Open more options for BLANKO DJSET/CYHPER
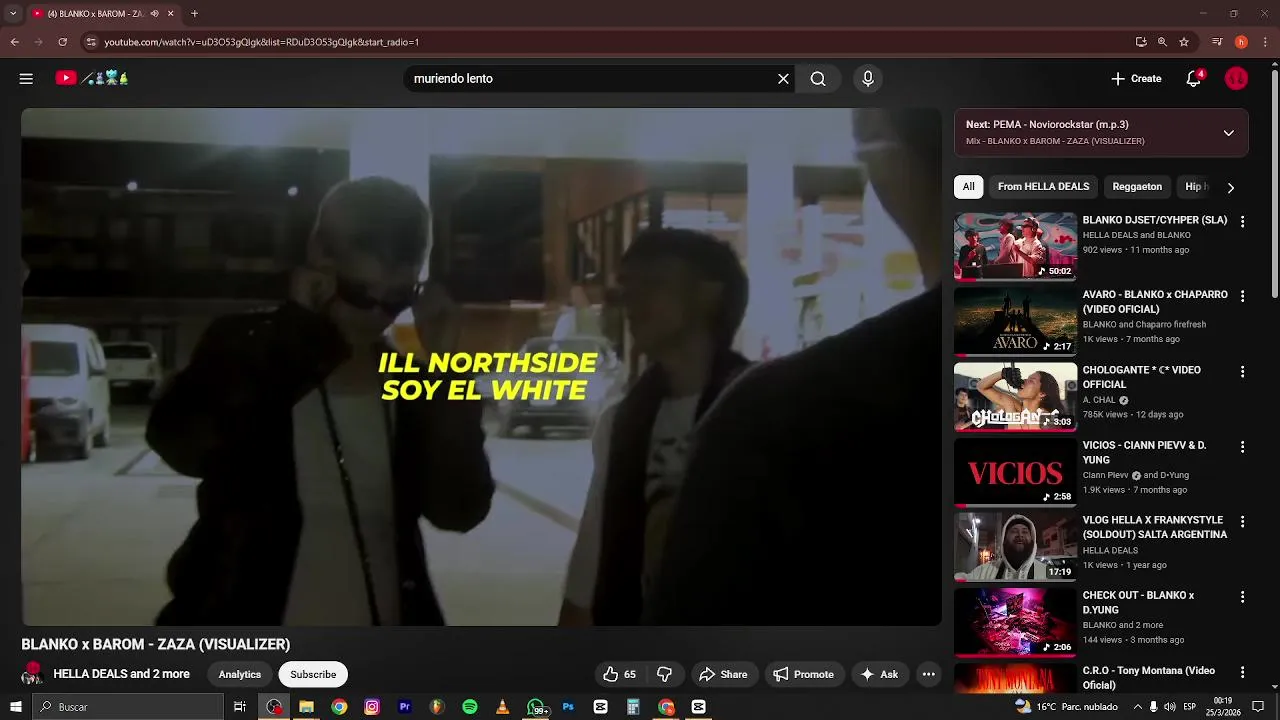Image resolution: width=1280 pixels, height=720 pixels. point(1243,221)
